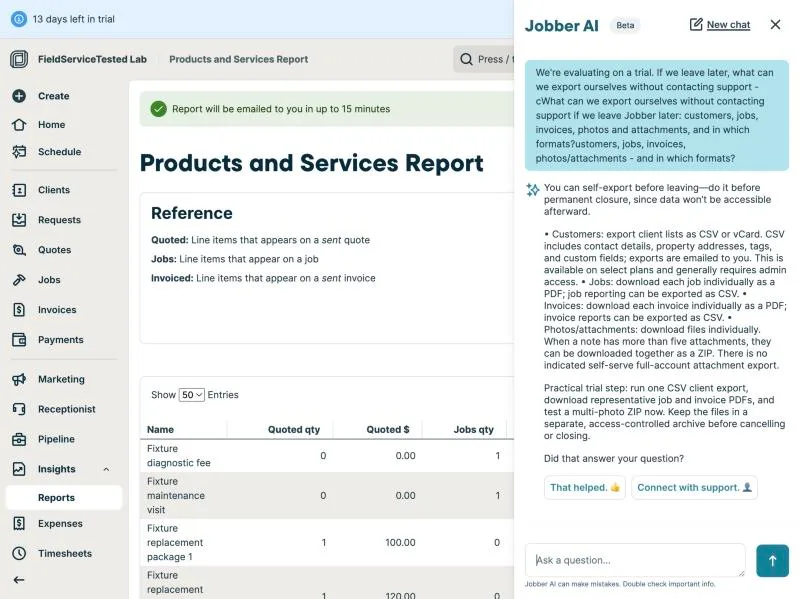800x599 pixels.
Task: Open Payments in the sidebar
Action: [x=60, y=340]
